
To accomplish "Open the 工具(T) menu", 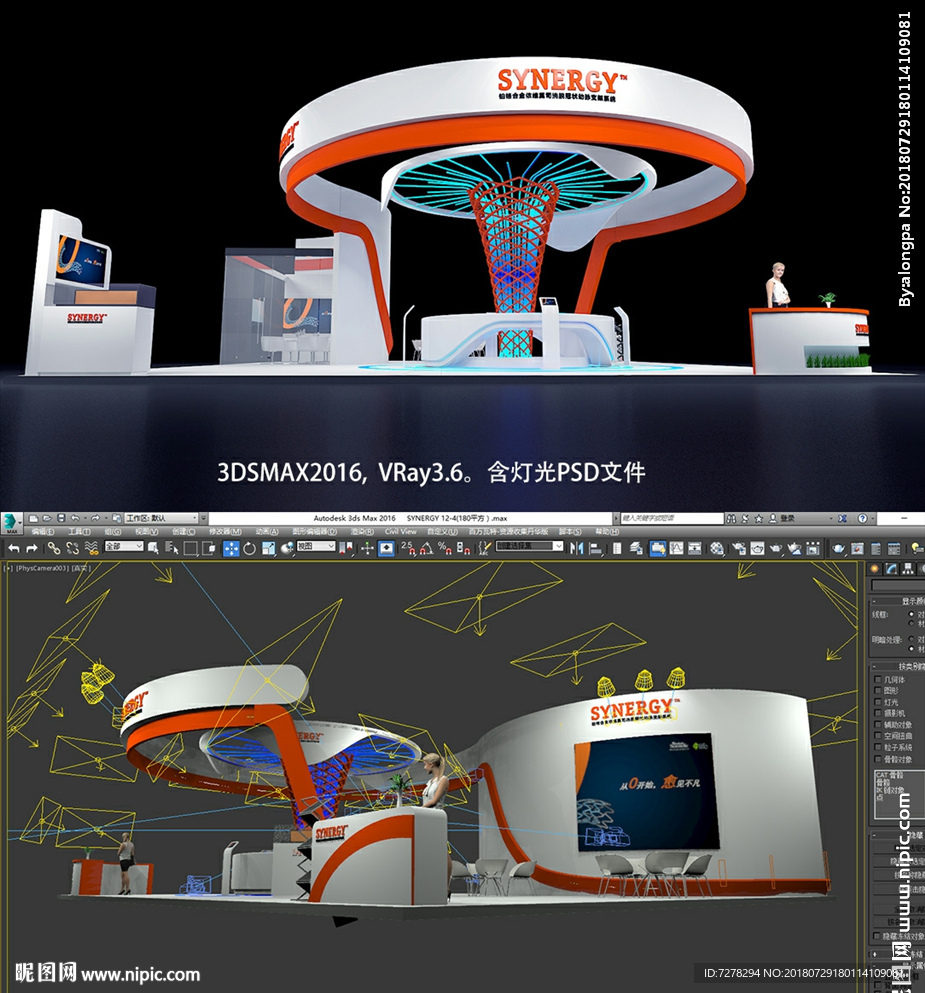I will coord(79,532).
